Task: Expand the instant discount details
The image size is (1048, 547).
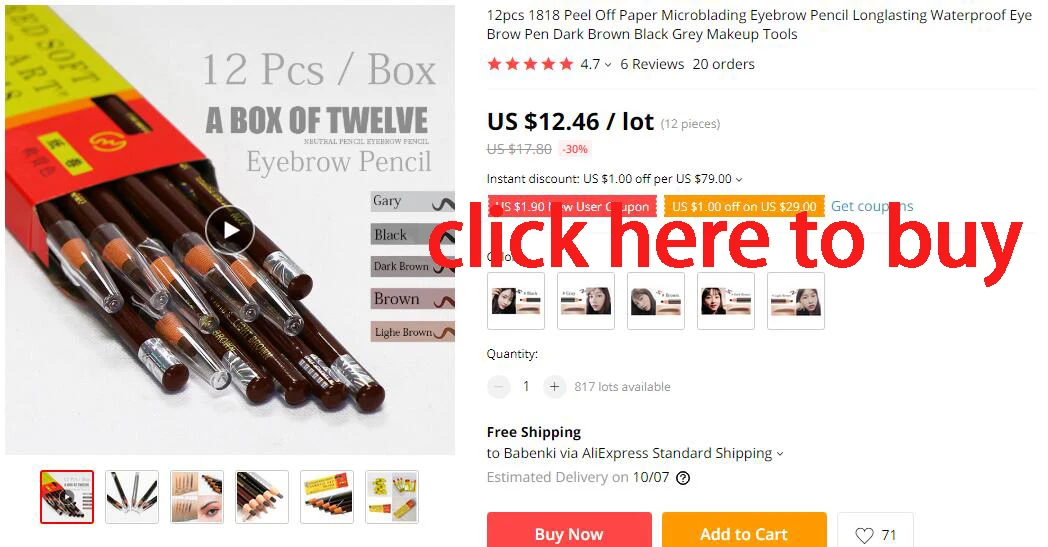Action: point(739,179)
